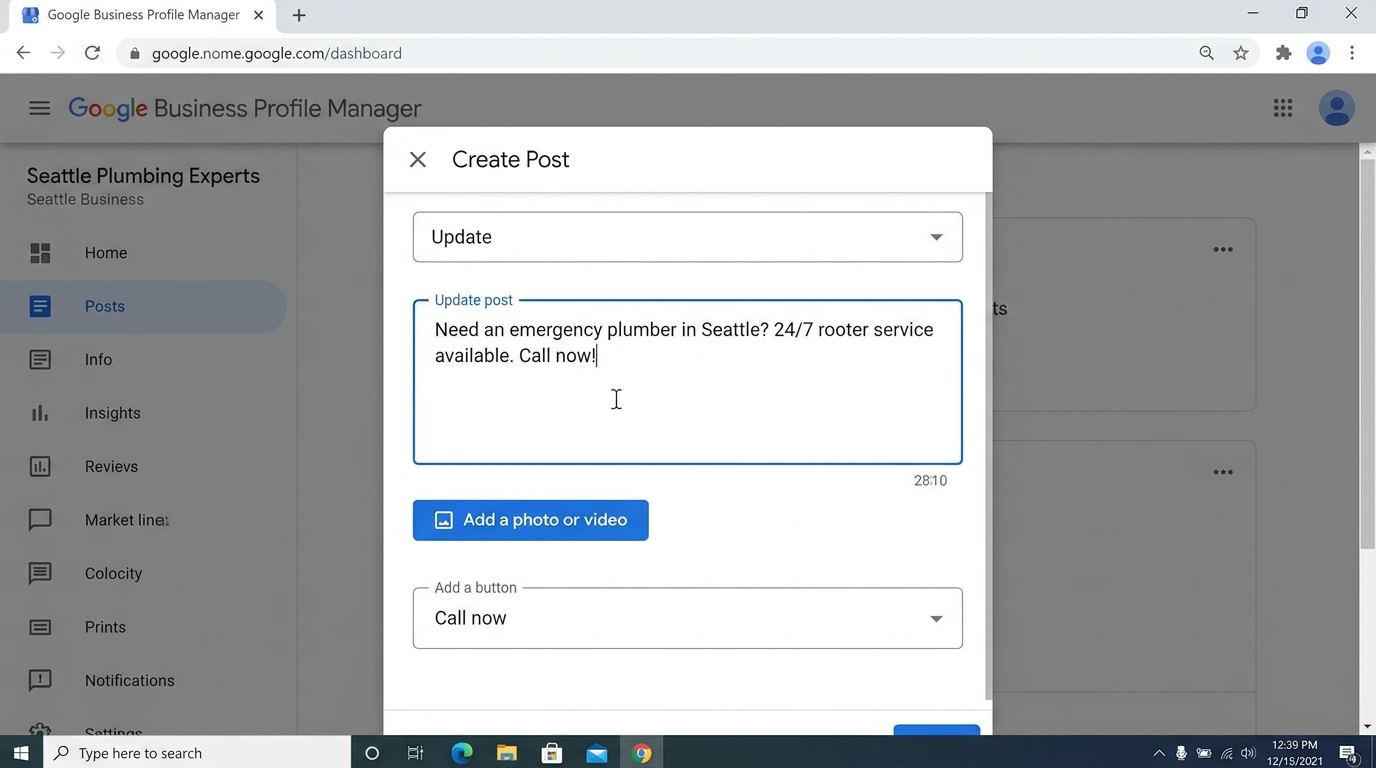Open the Chrome three-dot menu
Viewport: 1376px width, 768px height.
pos(1352,53)
